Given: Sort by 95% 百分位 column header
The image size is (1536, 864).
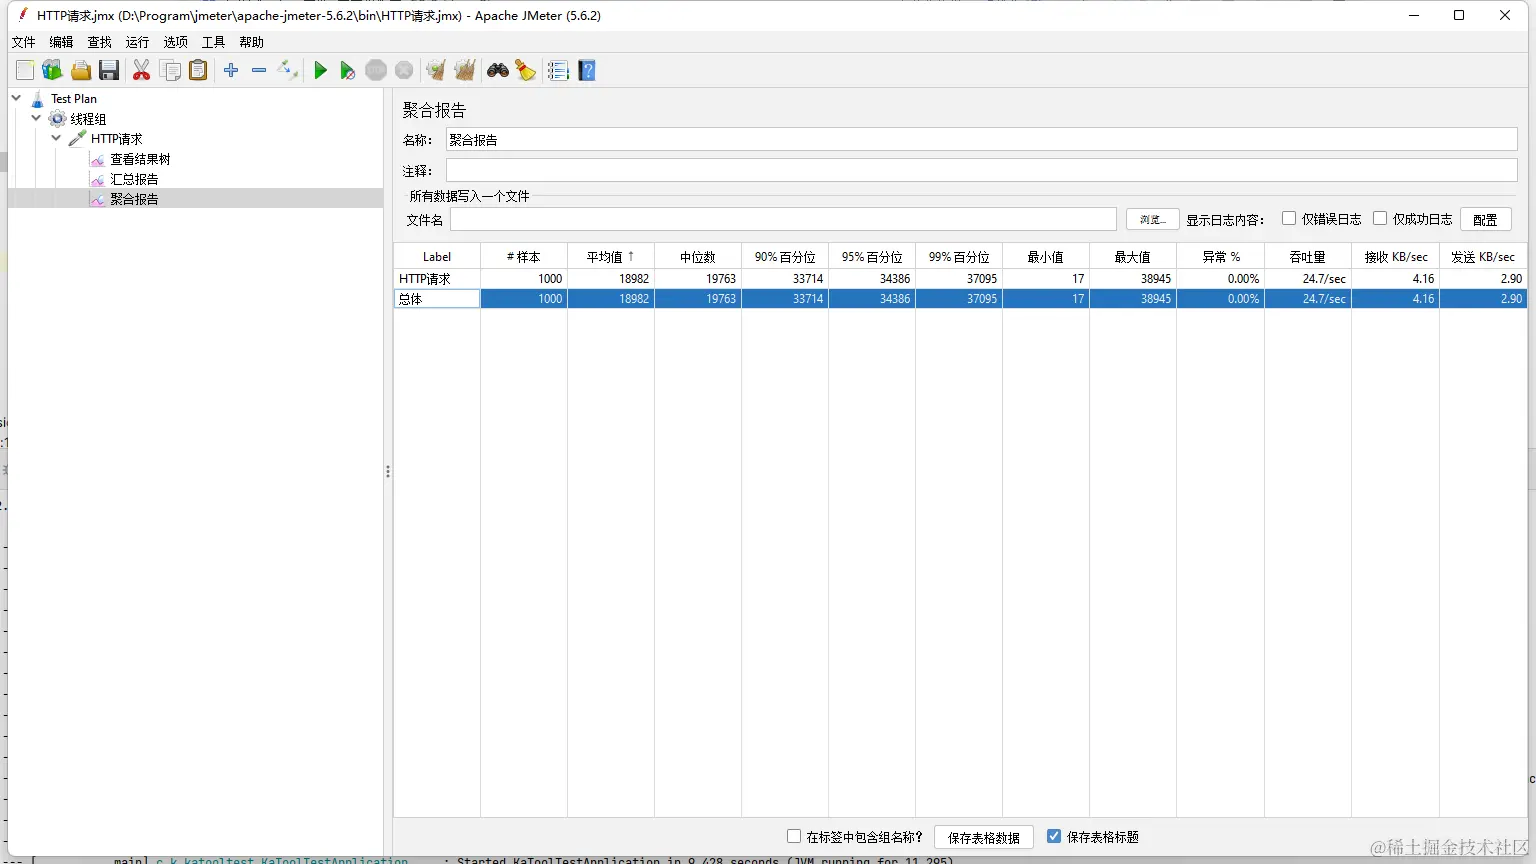Looking at the screenshot, I should click(x=872, y=257).
